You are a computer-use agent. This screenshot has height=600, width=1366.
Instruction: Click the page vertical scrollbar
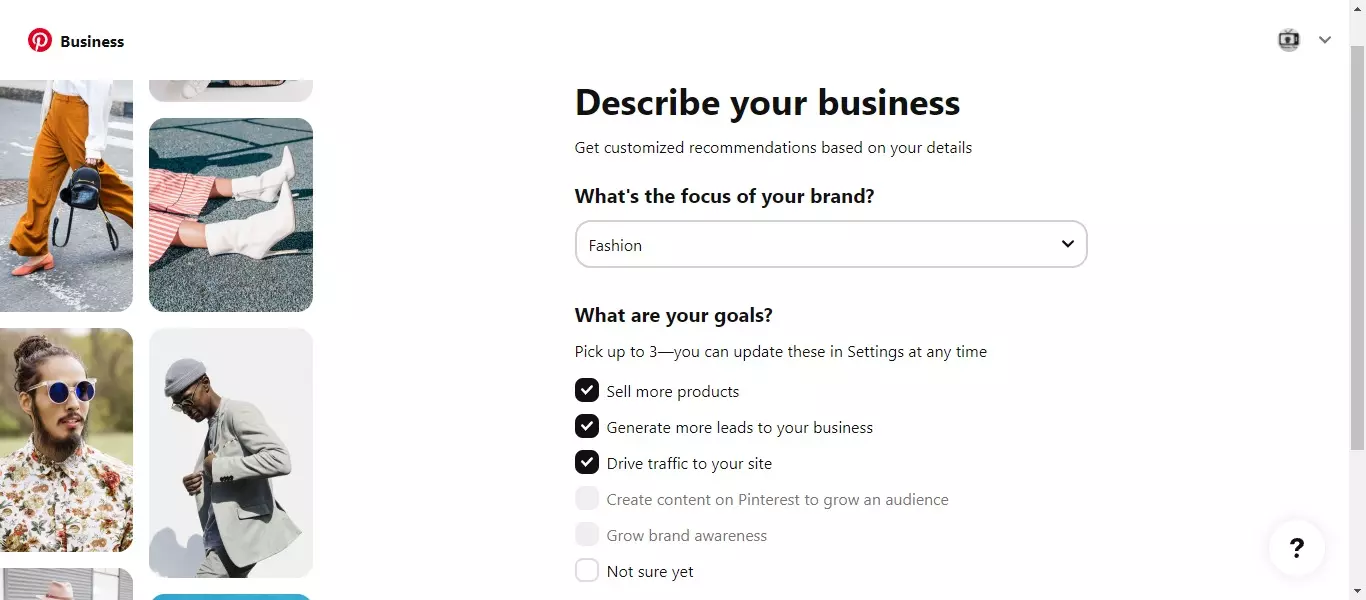tap(1357, 250)
